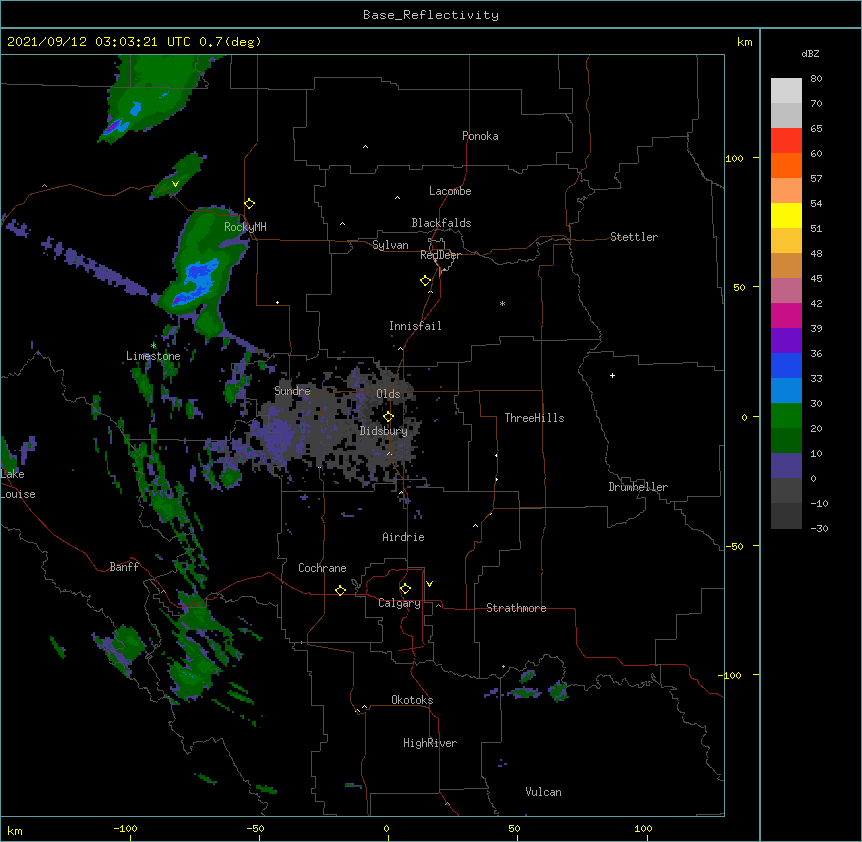Click the Strathmore label
862x842 pixels.
516,608
